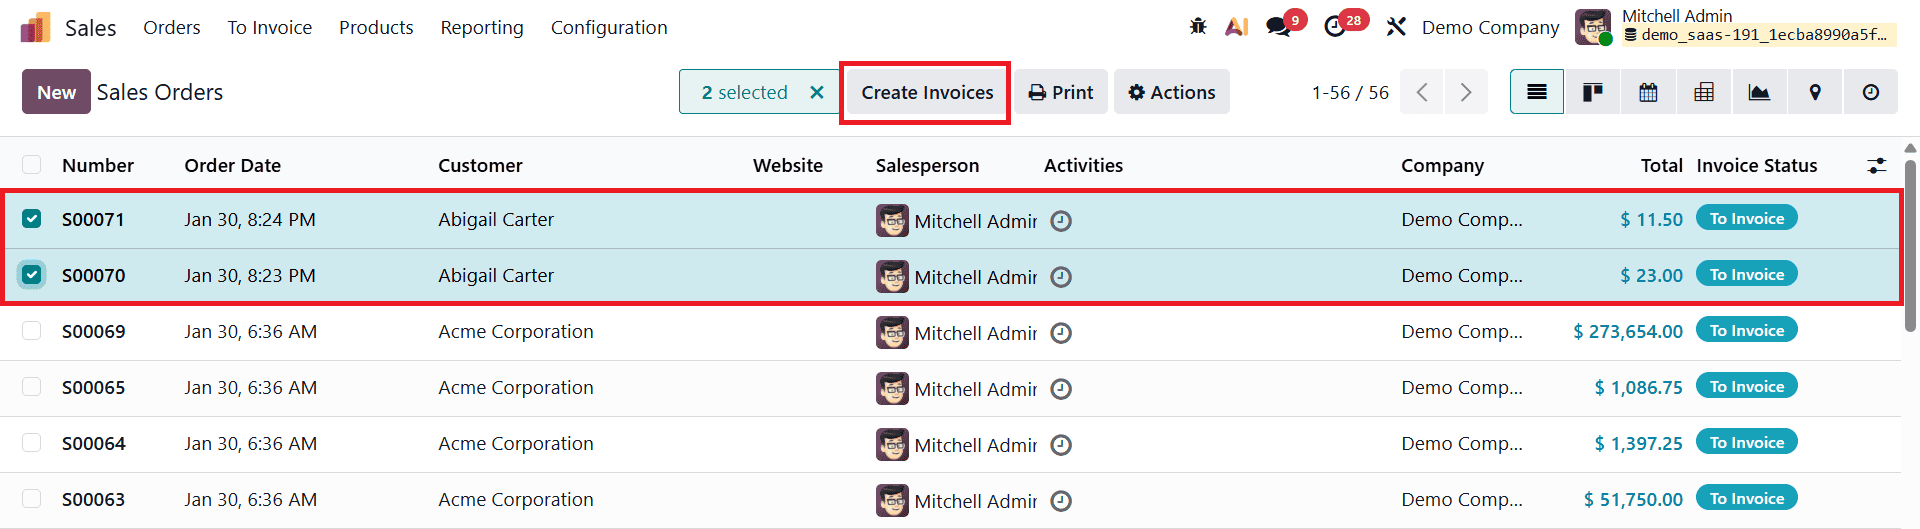The image size is (1920, 529).
Task: Switch to graph view
Action: tap(1759, 92)
